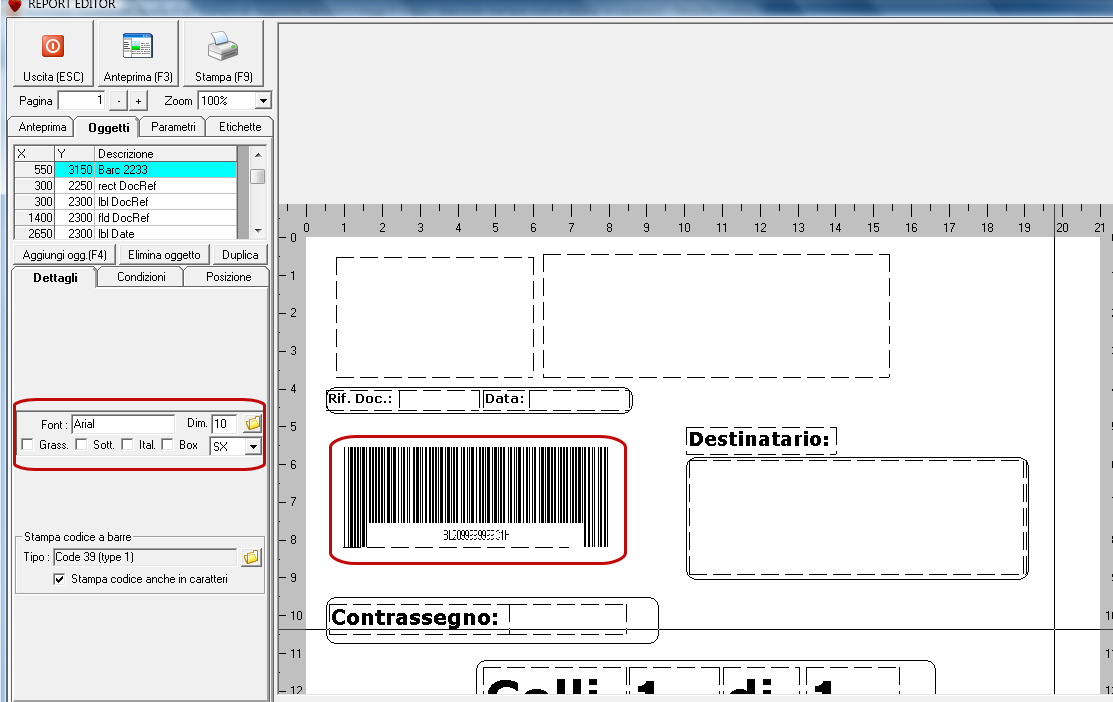The width and height of the screenshot is (1113, 702).
Task: Open font chooser folder icon next to Dim.
Action: click(x=253, y=424)
